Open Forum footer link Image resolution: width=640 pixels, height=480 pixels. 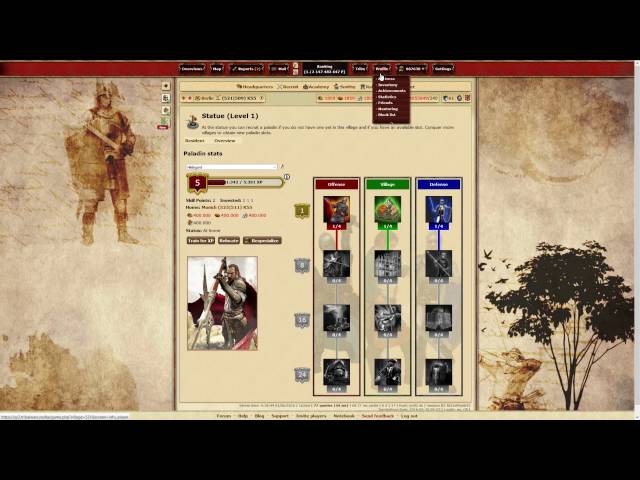(224, 416)
